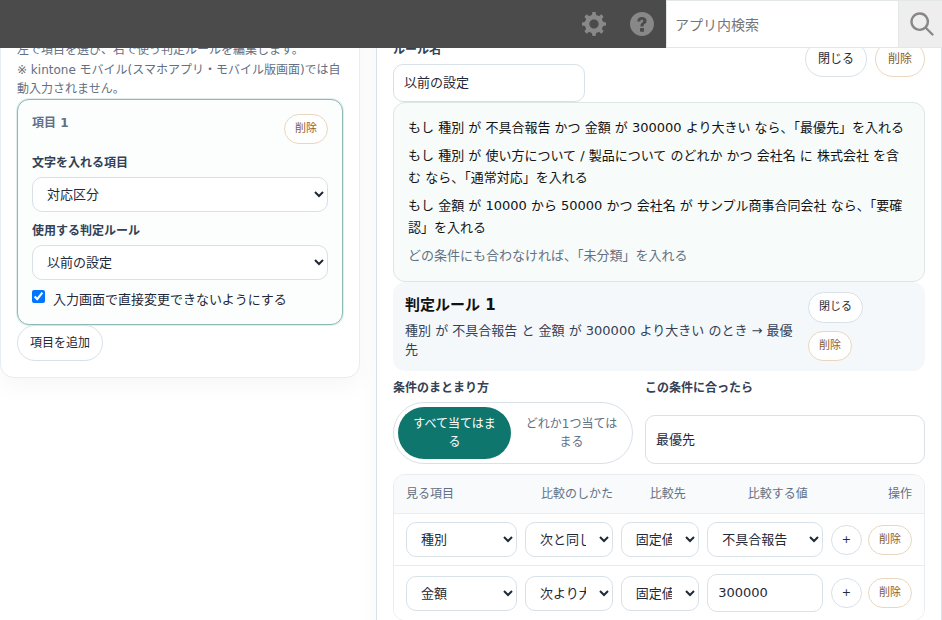Click the 比較する値 column header
The image size is (942, 620).
[x=777, y=494]
